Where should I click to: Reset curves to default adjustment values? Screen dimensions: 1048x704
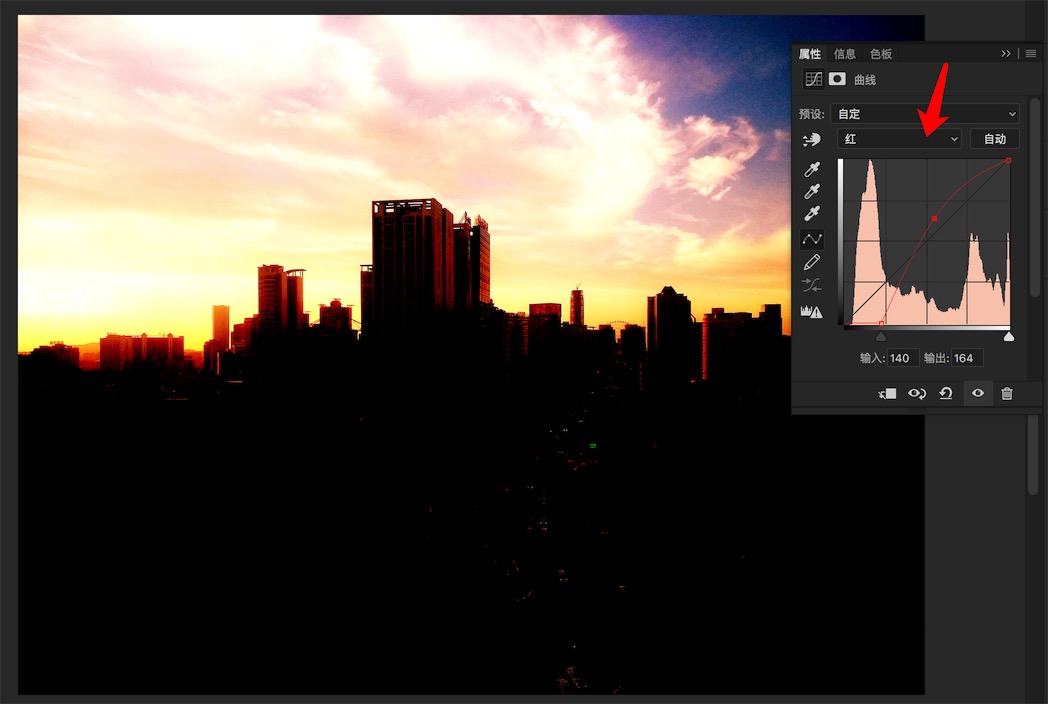(946, 394)
